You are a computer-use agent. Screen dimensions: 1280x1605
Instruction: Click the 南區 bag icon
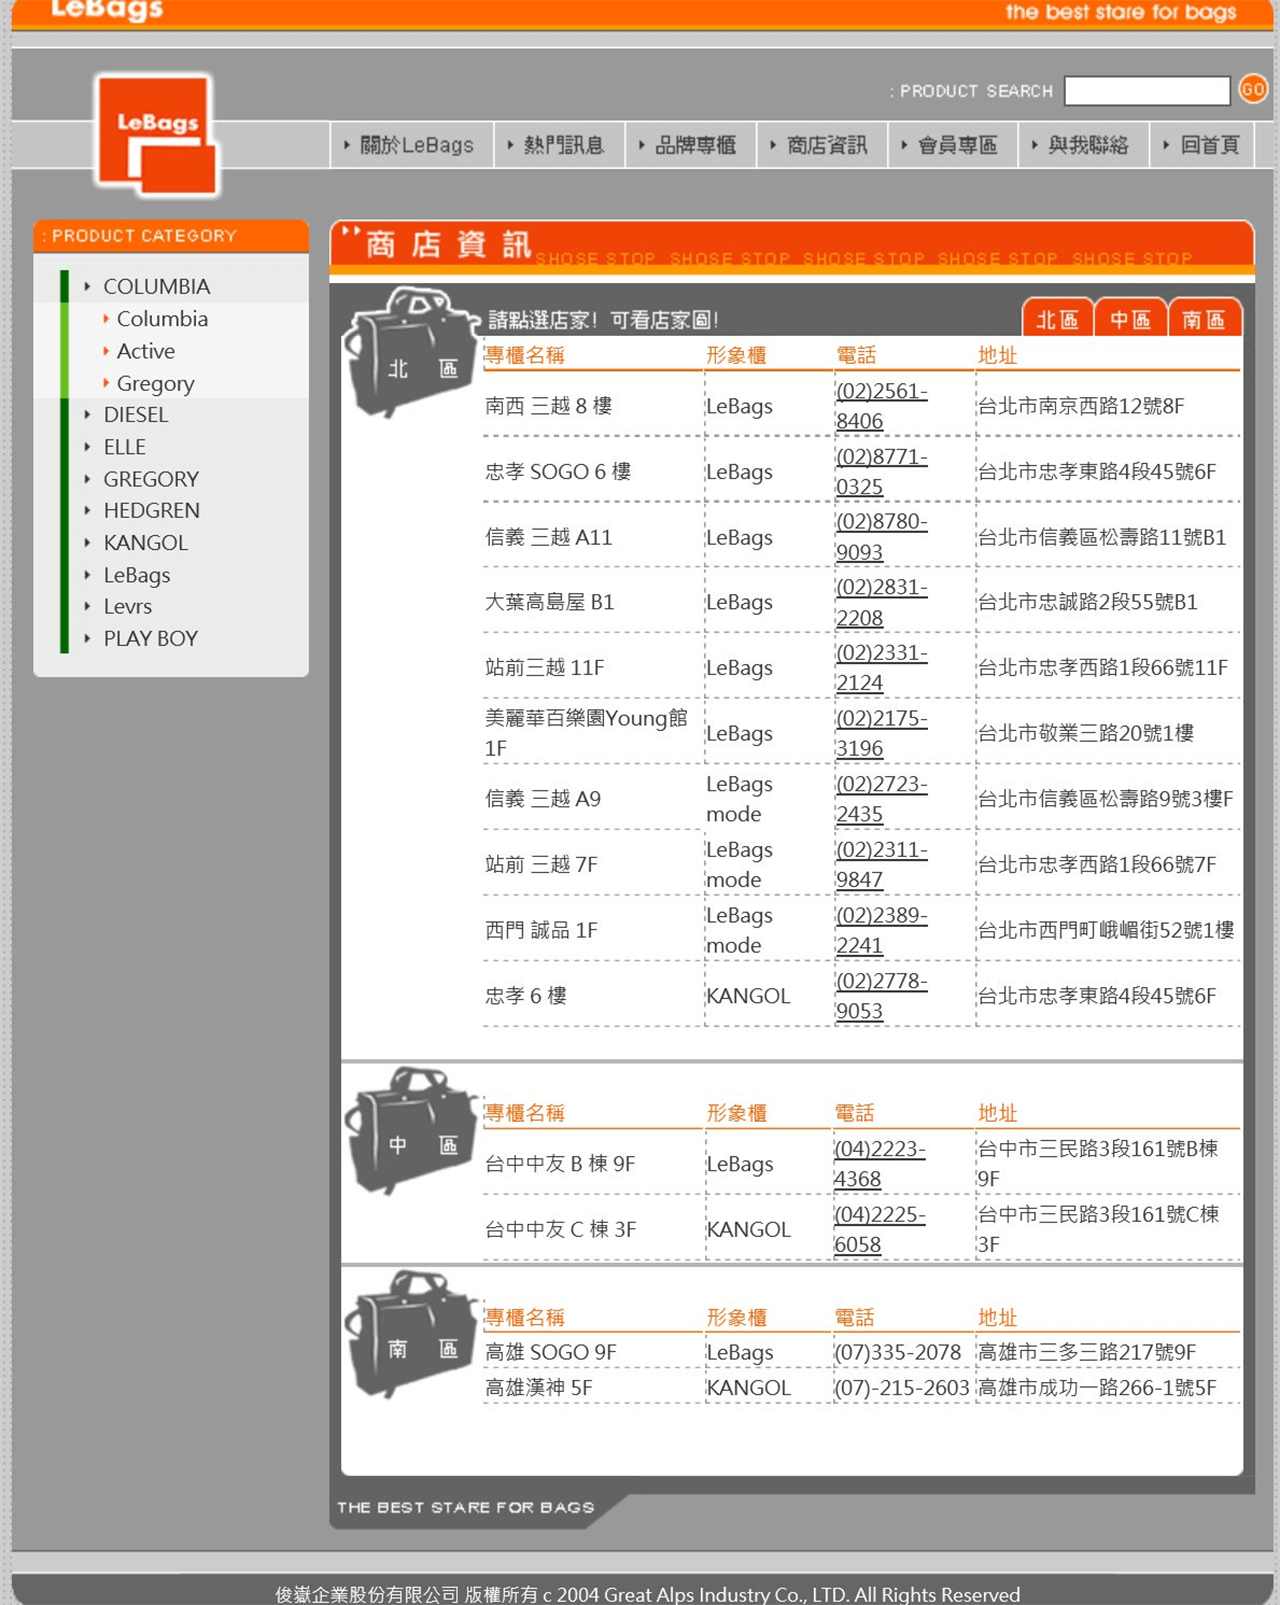click(412, 1334)
